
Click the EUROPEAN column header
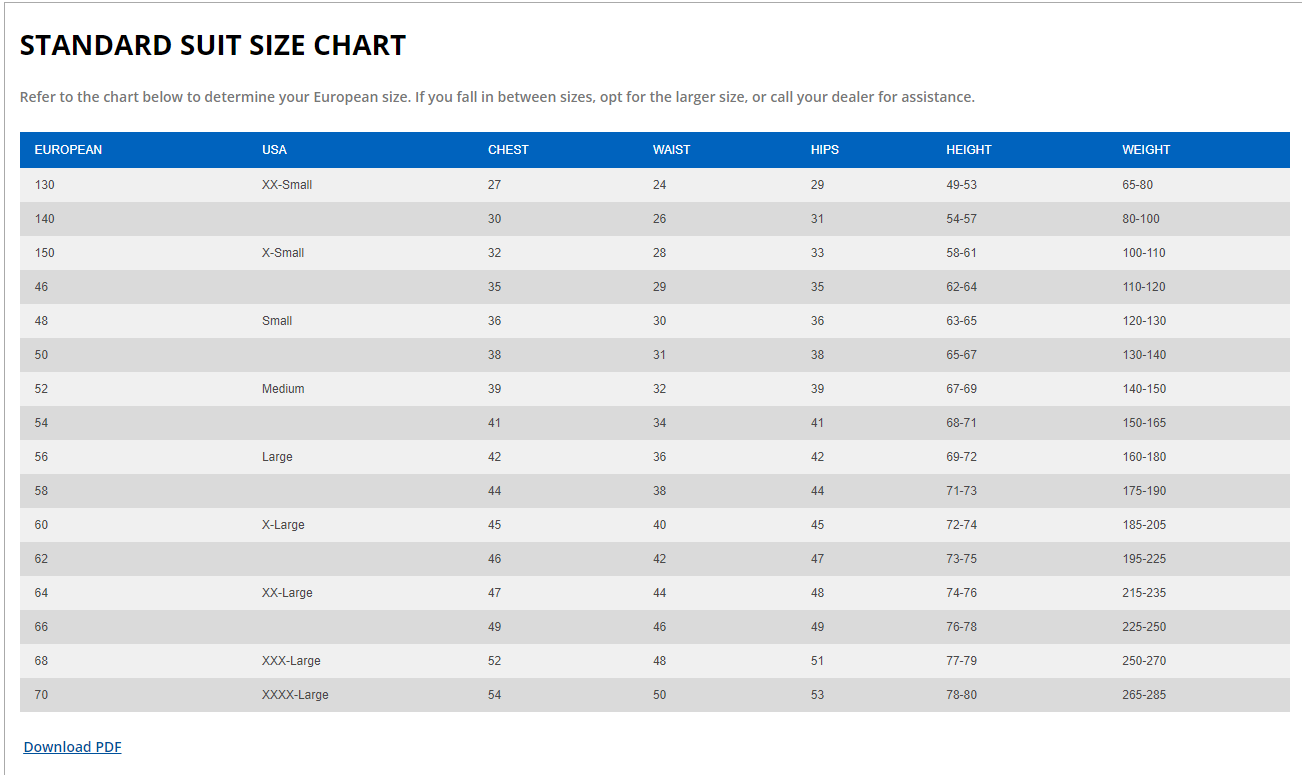pyautogui.click(x=68, y=150)
